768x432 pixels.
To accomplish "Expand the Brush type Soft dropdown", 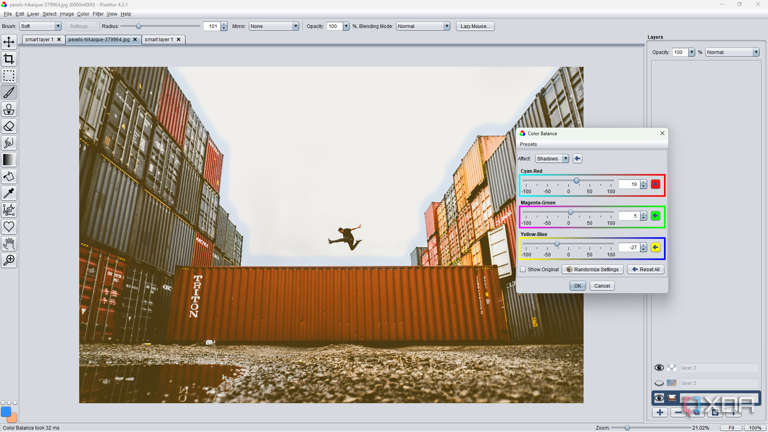I will (41, 26).
